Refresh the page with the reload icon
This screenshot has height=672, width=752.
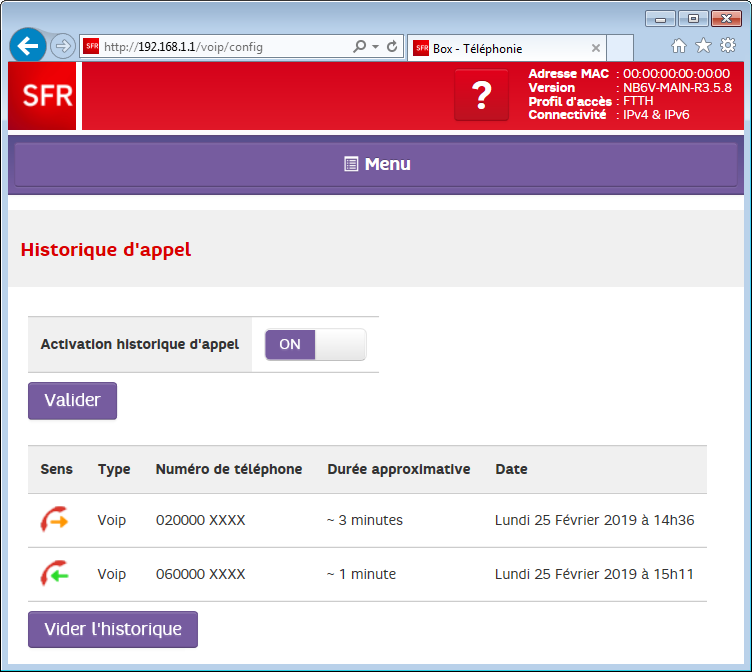[392, 47]
